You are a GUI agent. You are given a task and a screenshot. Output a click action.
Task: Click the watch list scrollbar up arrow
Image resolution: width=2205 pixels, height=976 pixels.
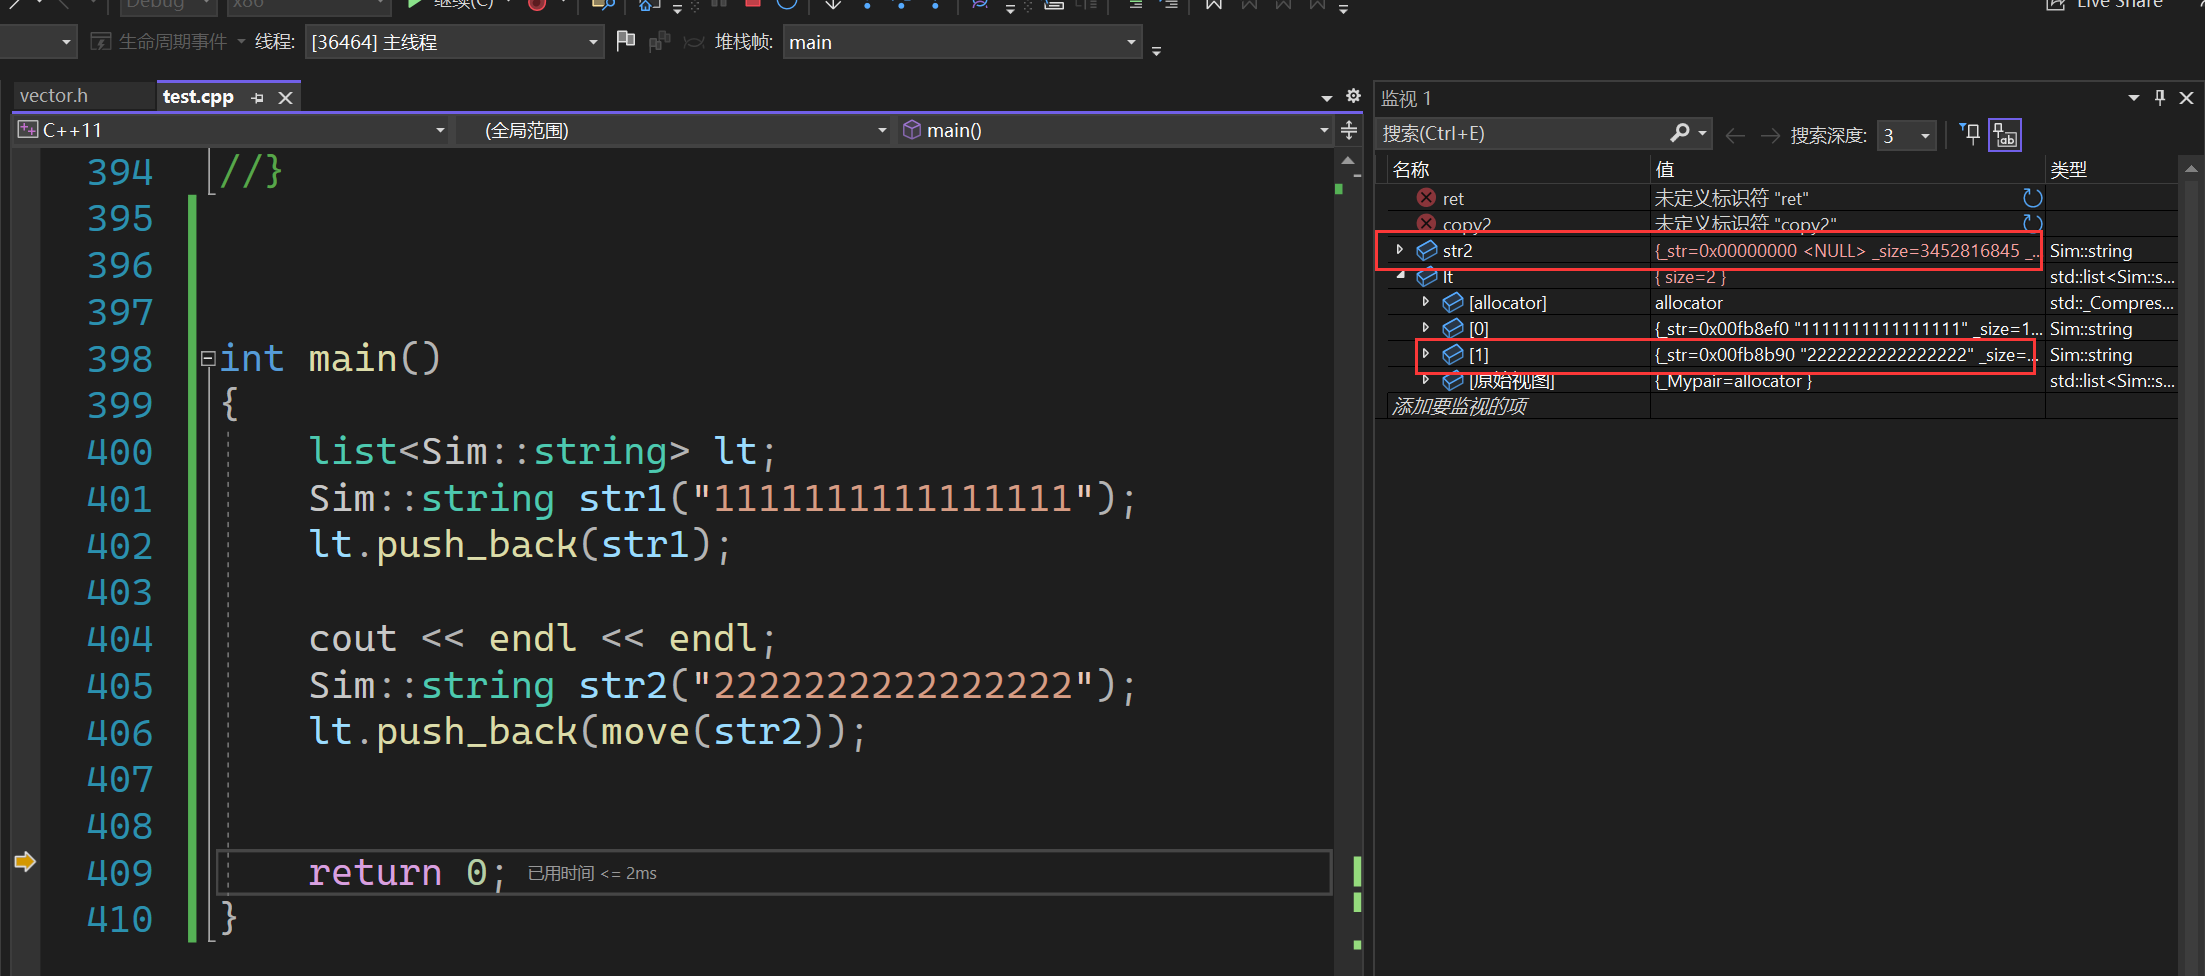[2191, 169]
